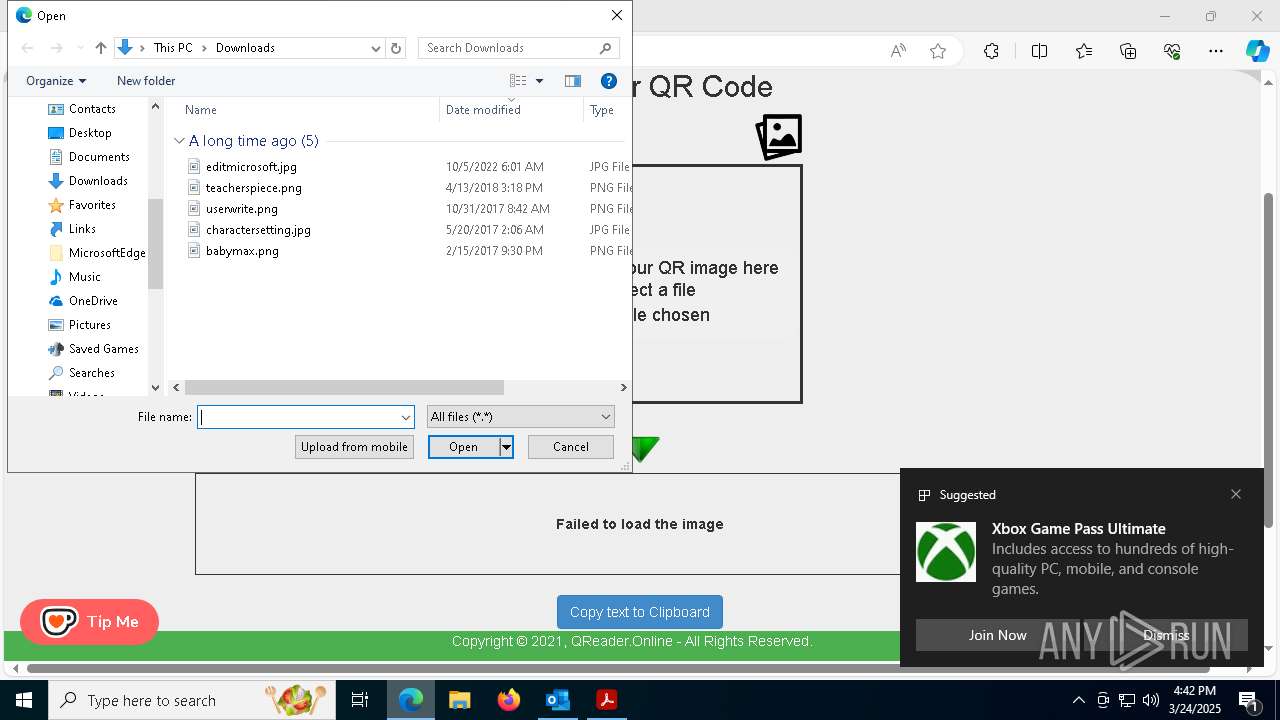Close the Suggested notification
The height and width of the screenshot is (720, 1280).
[1236, 494]
